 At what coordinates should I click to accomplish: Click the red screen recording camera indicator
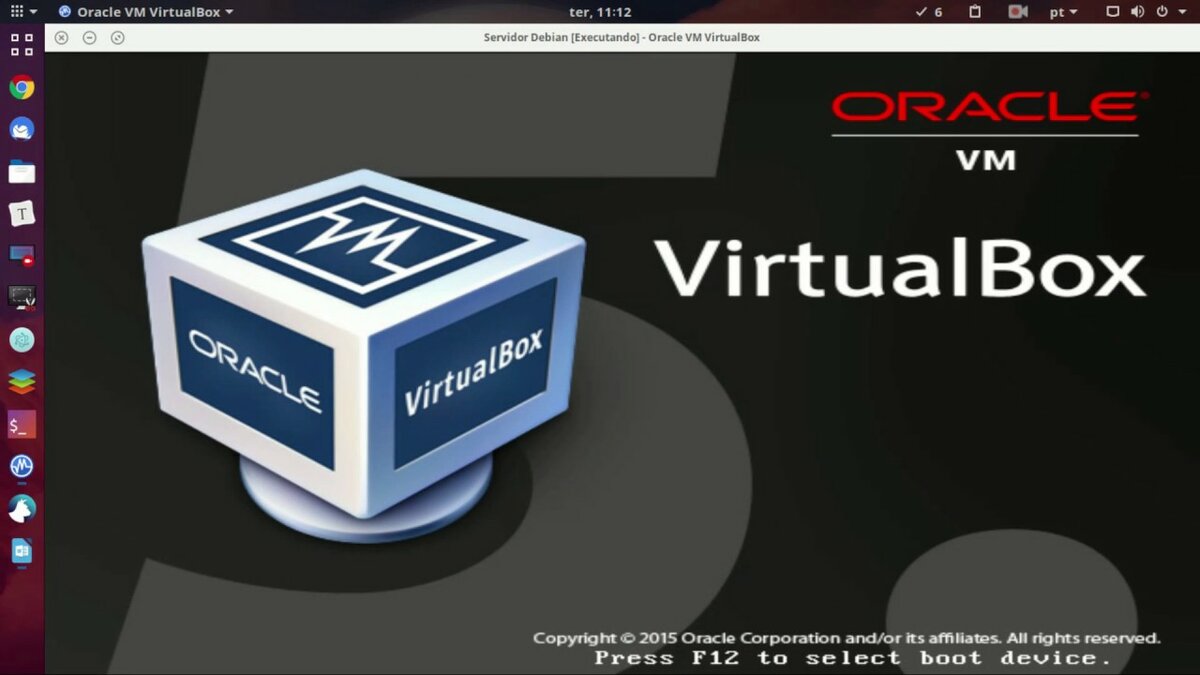pos(1018,12)
